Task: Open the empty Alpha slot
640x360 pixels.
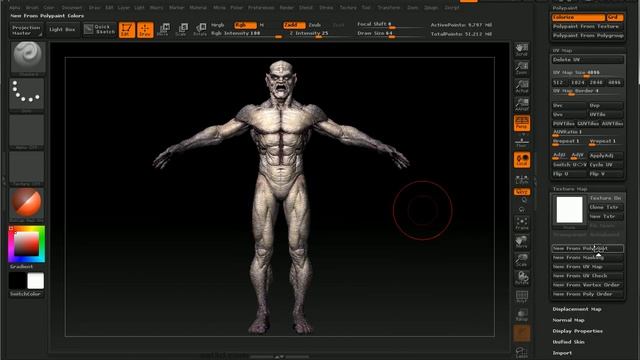Action: point(27,131)
